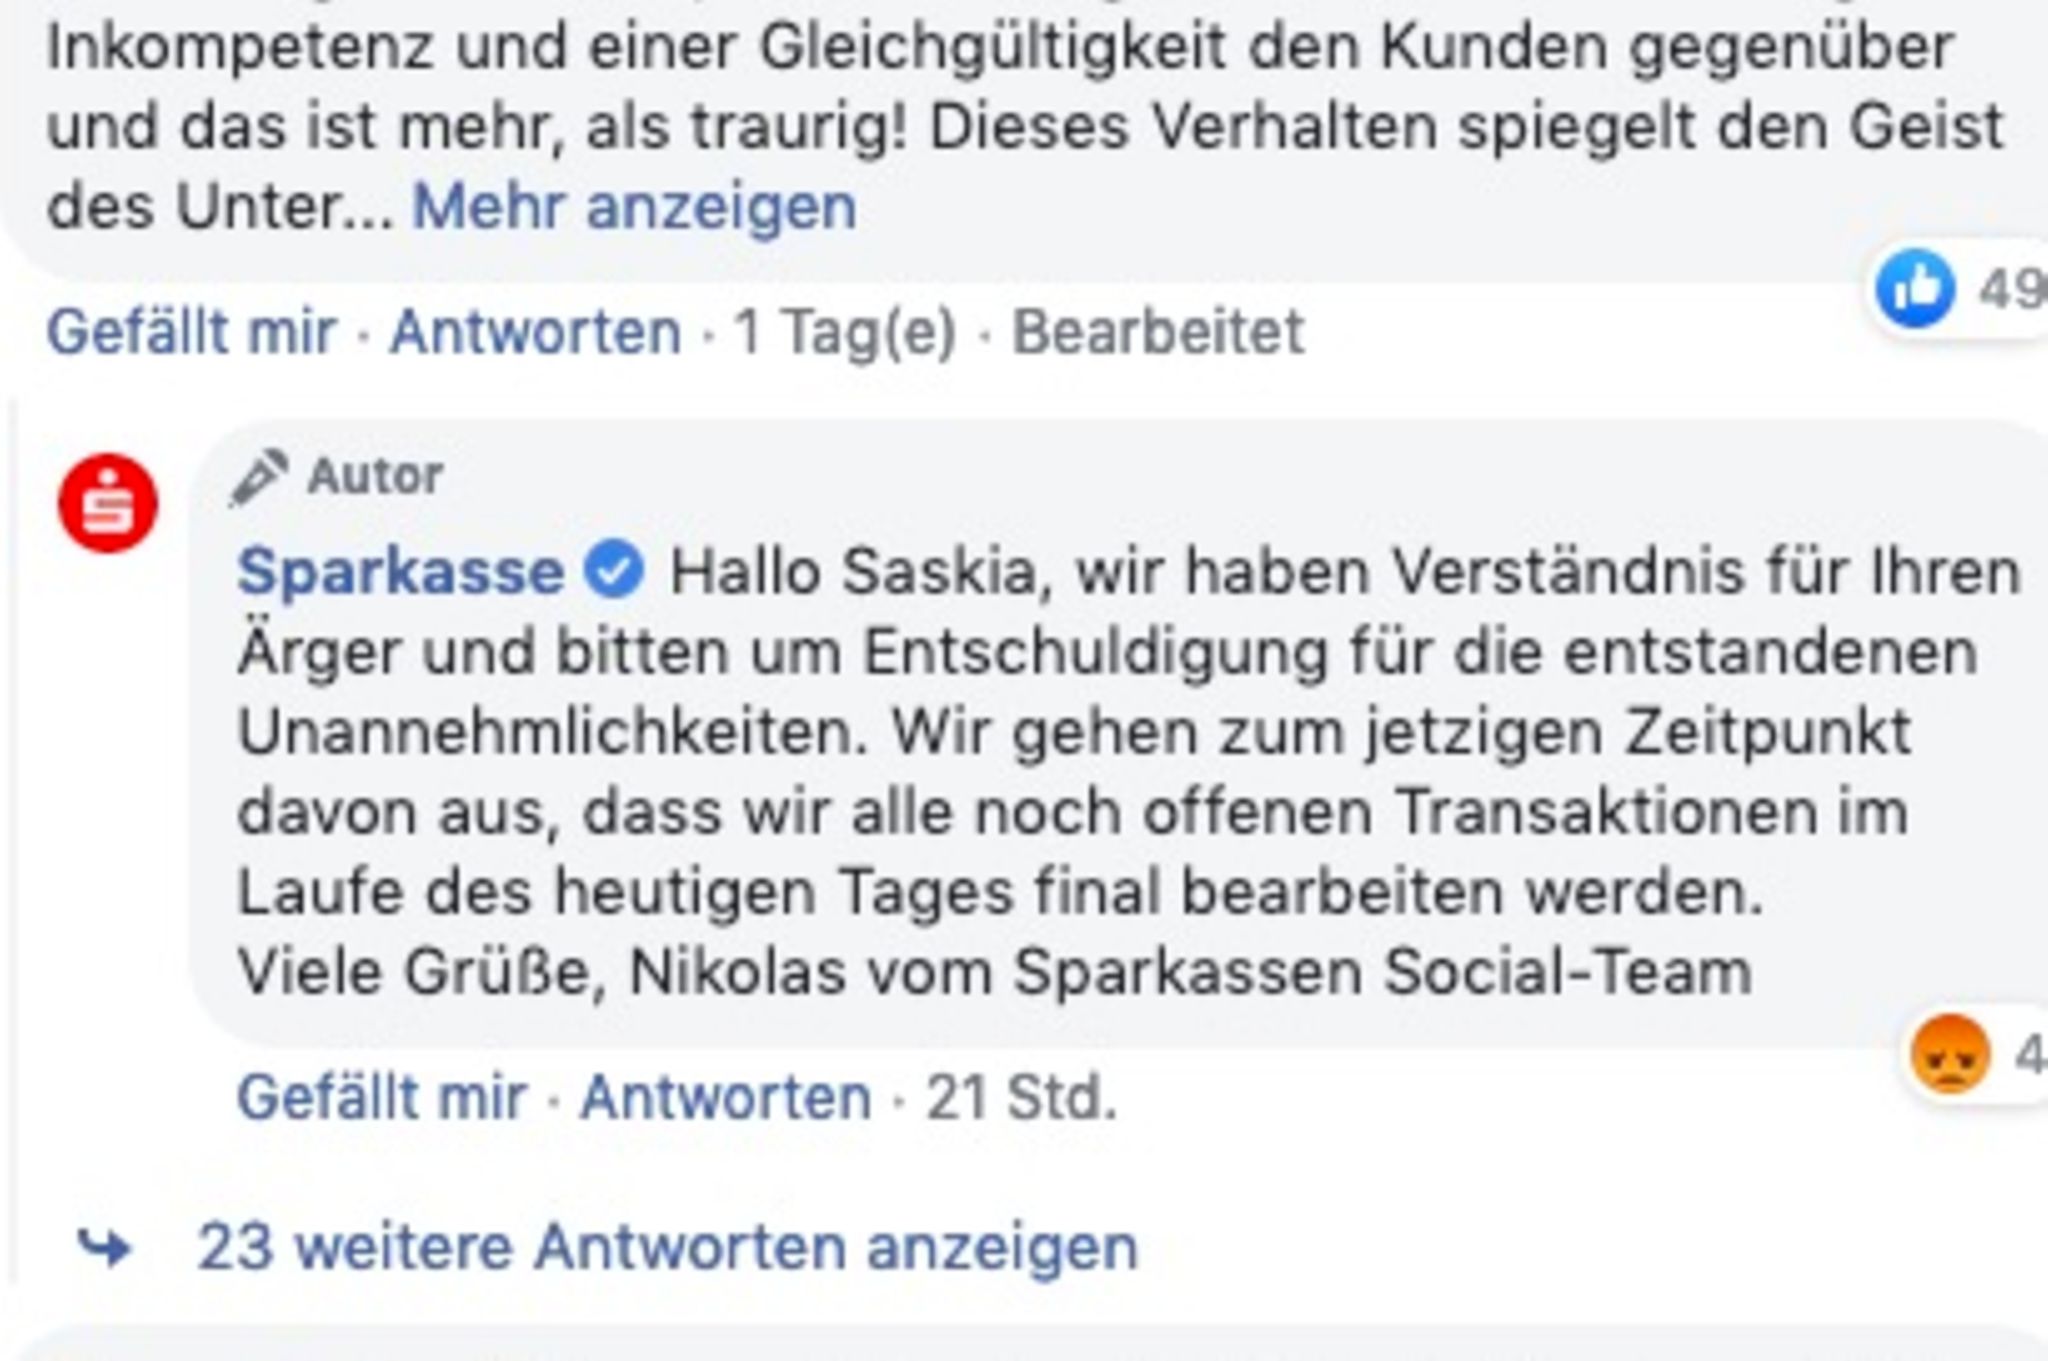Expand comment with Mehr anzeigen
Image resolution: width=2048 pixels, height=1361 pixels.
point(634,208)
